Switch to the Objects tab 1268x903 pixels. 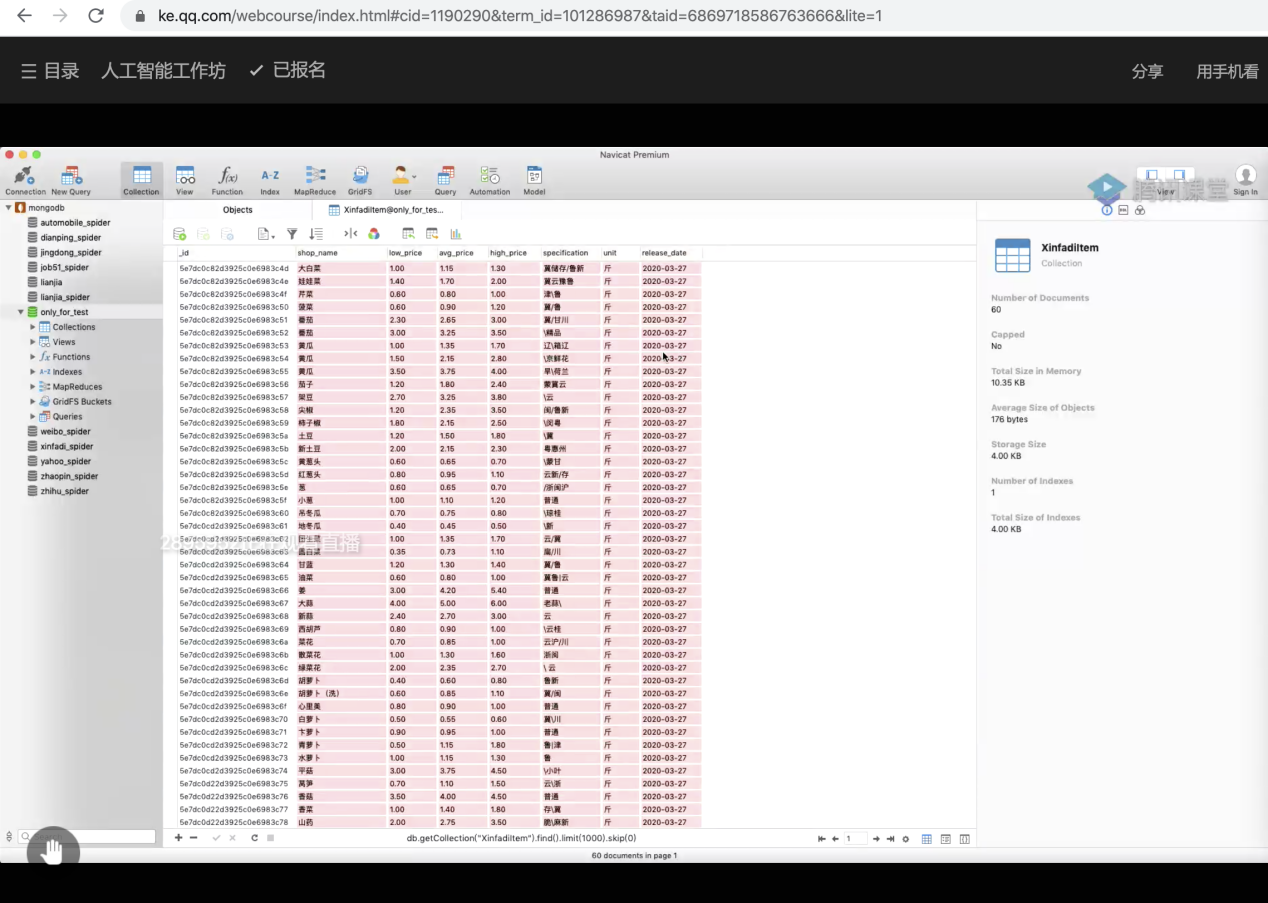point(238,210)
